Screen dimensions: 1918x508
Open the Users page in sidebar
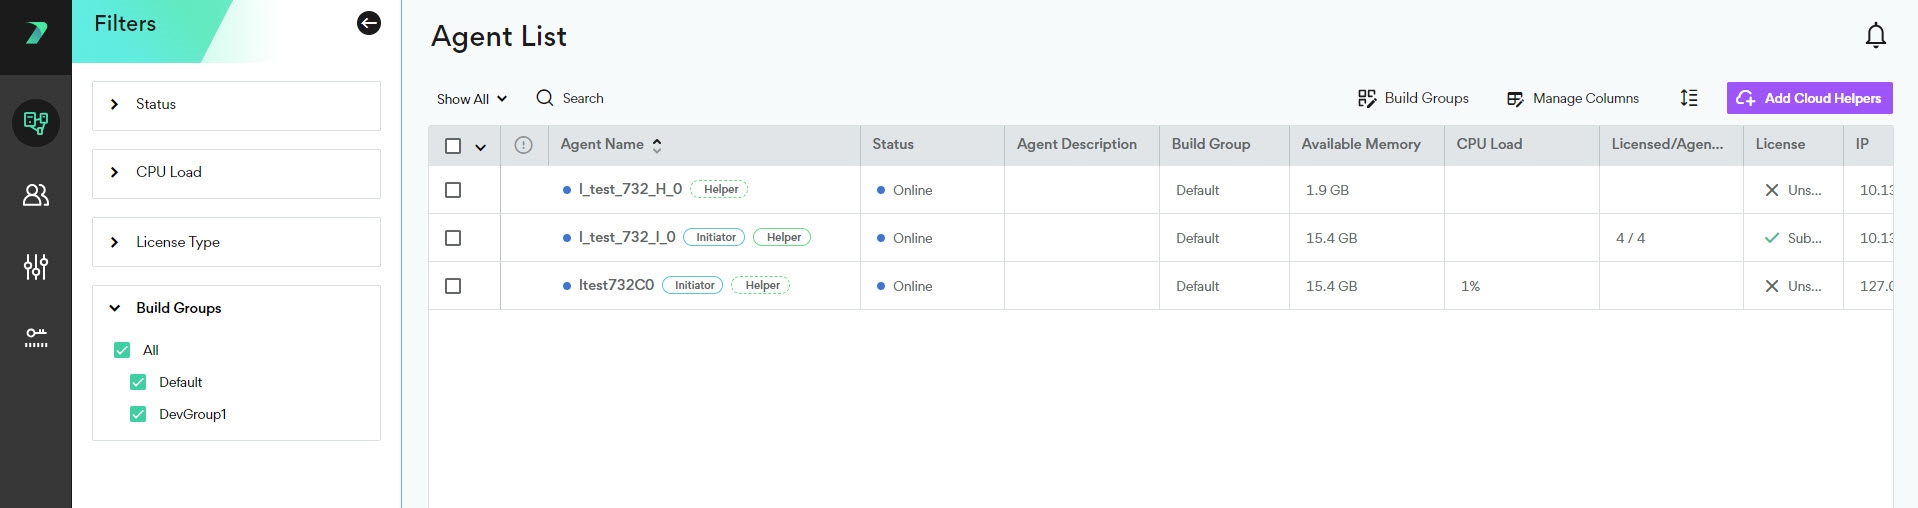(36, 195)
